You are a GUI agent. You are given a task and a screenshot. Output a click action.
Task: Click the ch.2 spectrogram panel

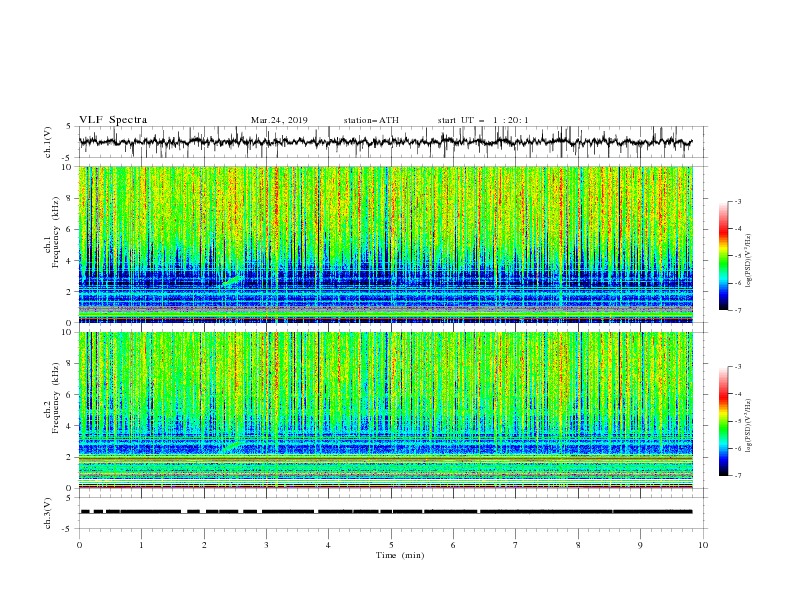tap(385, 410)
